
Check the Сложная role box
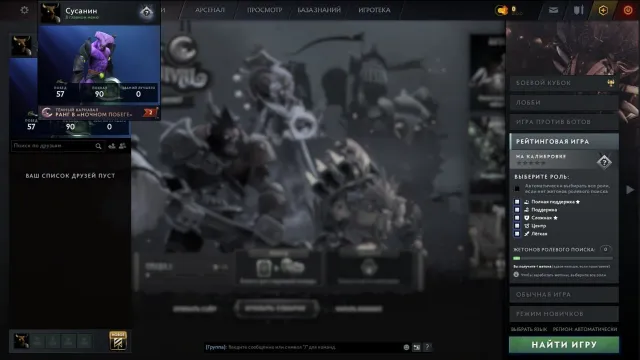[x=517, y=218]
